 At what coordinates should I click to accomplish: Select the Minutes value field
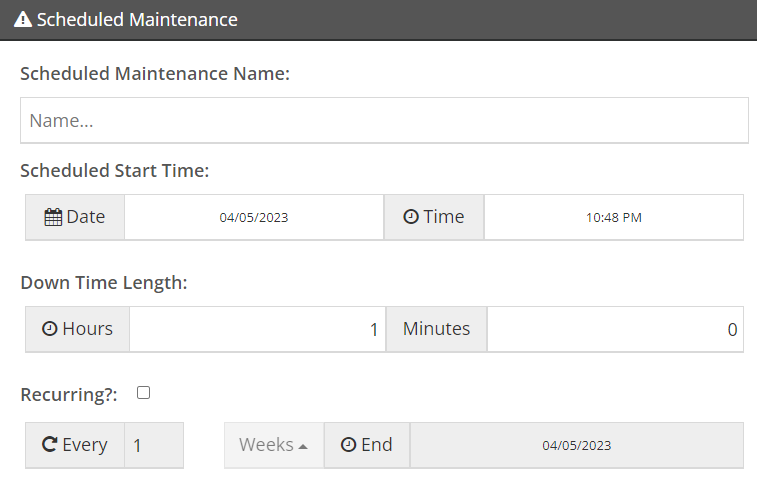tap(615, 329)
